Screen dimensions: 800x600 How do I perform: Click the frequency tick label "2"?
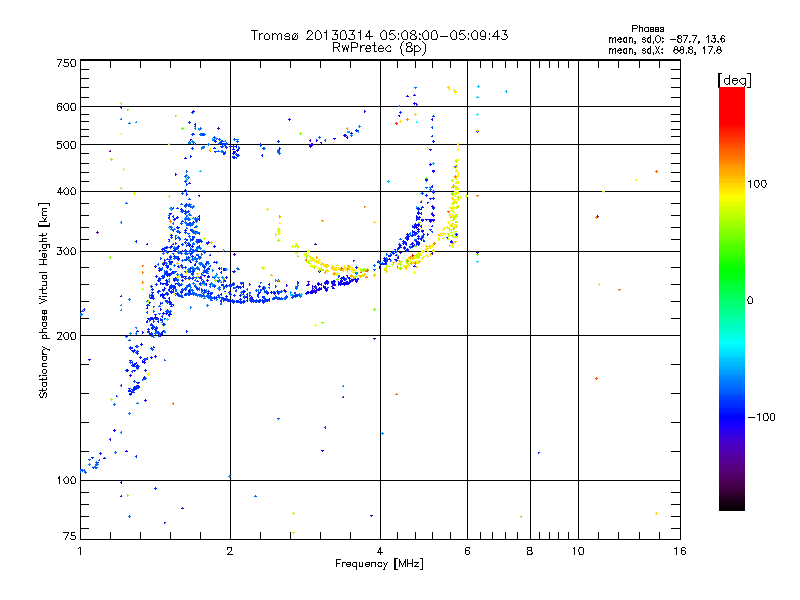pyautogui.click(x=230, y=551)
